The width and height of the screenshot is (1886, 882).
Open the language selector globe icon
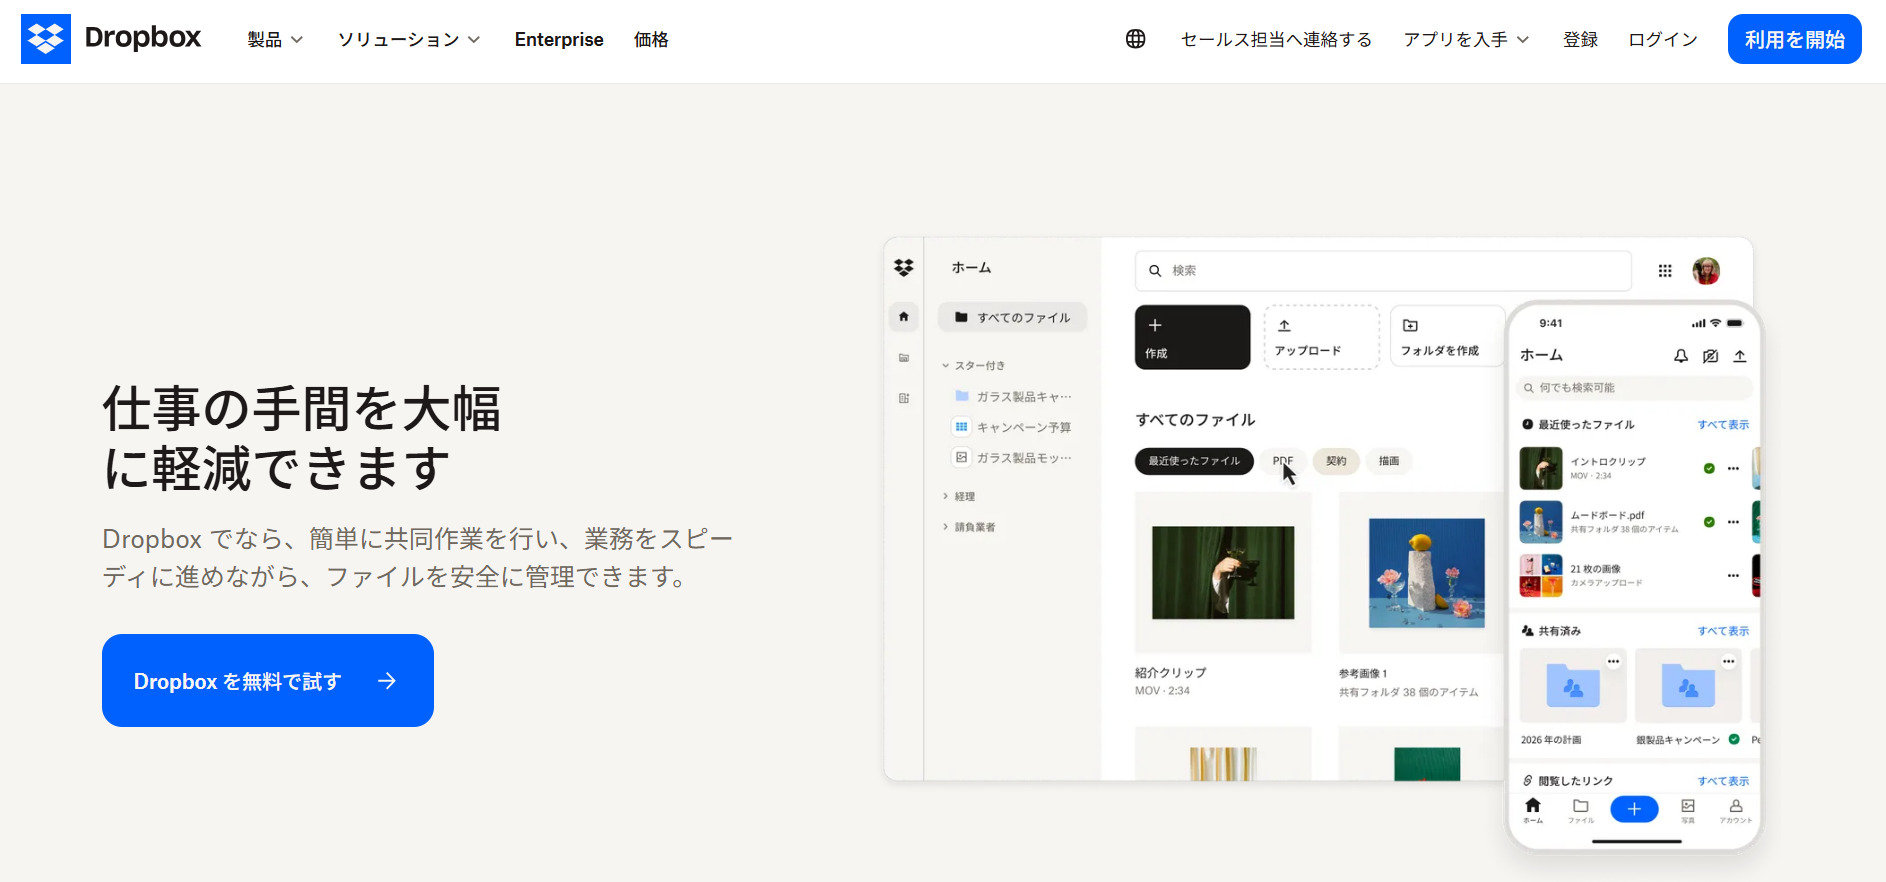1135,39
